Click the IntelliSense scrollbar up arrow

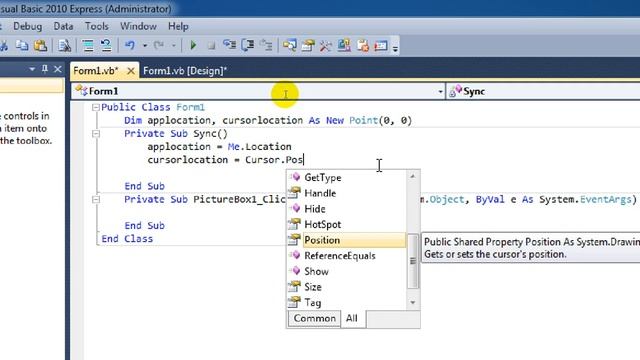point(413,176)
